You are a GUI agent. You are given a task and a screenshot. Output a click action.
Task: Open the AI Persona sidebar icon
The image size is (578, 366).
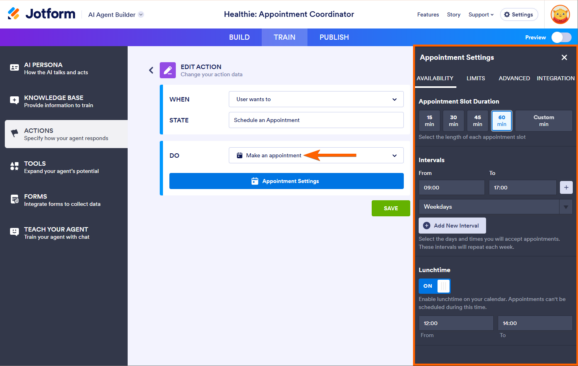tap(14, 68)
